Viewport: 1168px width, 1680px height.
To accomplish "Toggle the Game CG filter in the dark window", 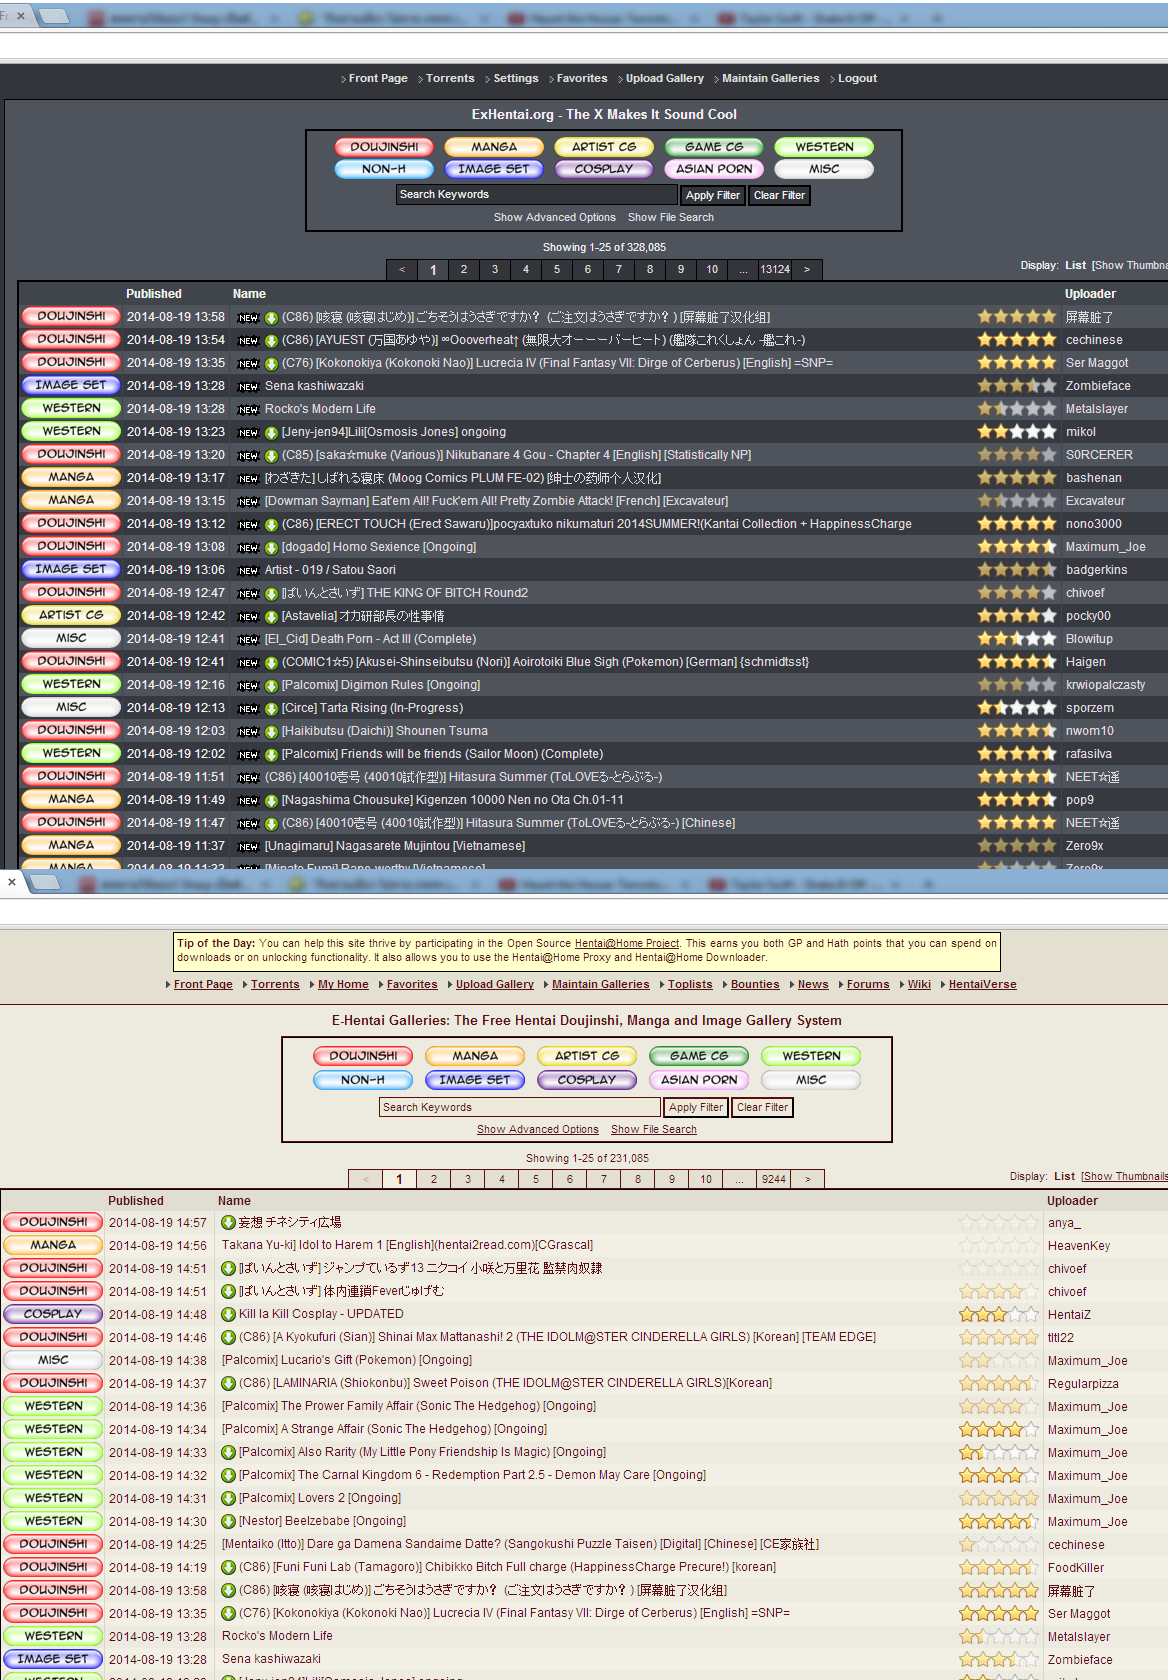I will click(x=714, y=147).
